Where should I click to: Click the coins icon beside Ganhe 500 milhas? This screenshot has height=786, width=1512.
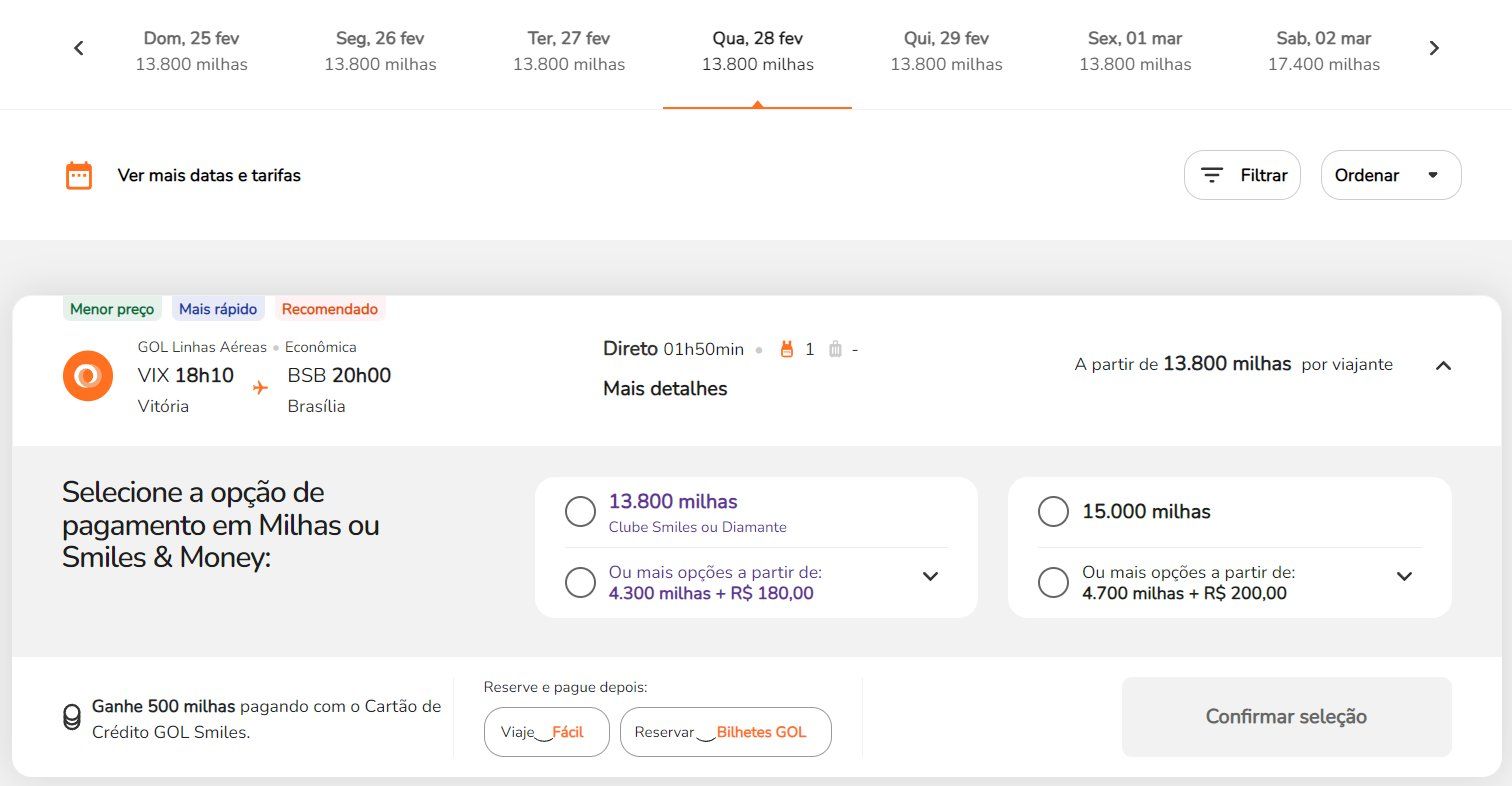[x=72, y=717]
